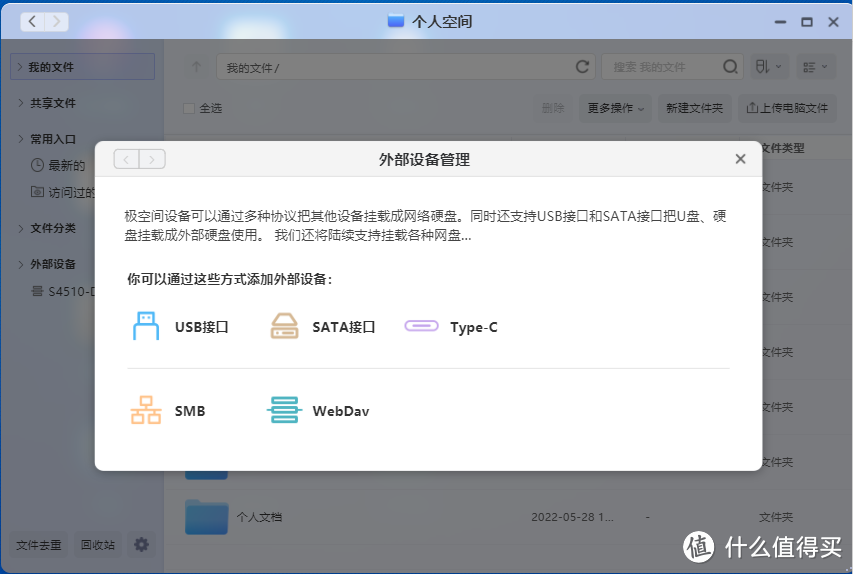Click the search magnifier icon
Viewport: 853px width, 574px height.
(x=731, y=67)
